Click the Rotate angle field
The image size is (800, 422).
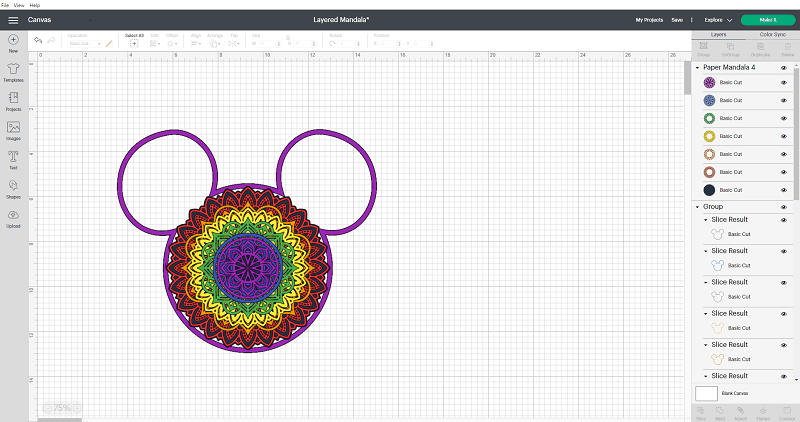349,44
